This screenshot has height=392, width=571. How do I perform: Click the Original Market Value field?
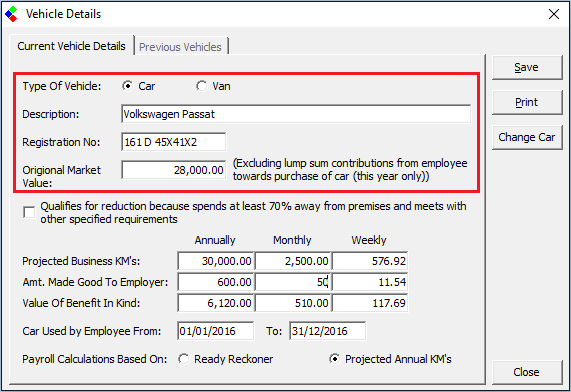pos(173,170)
